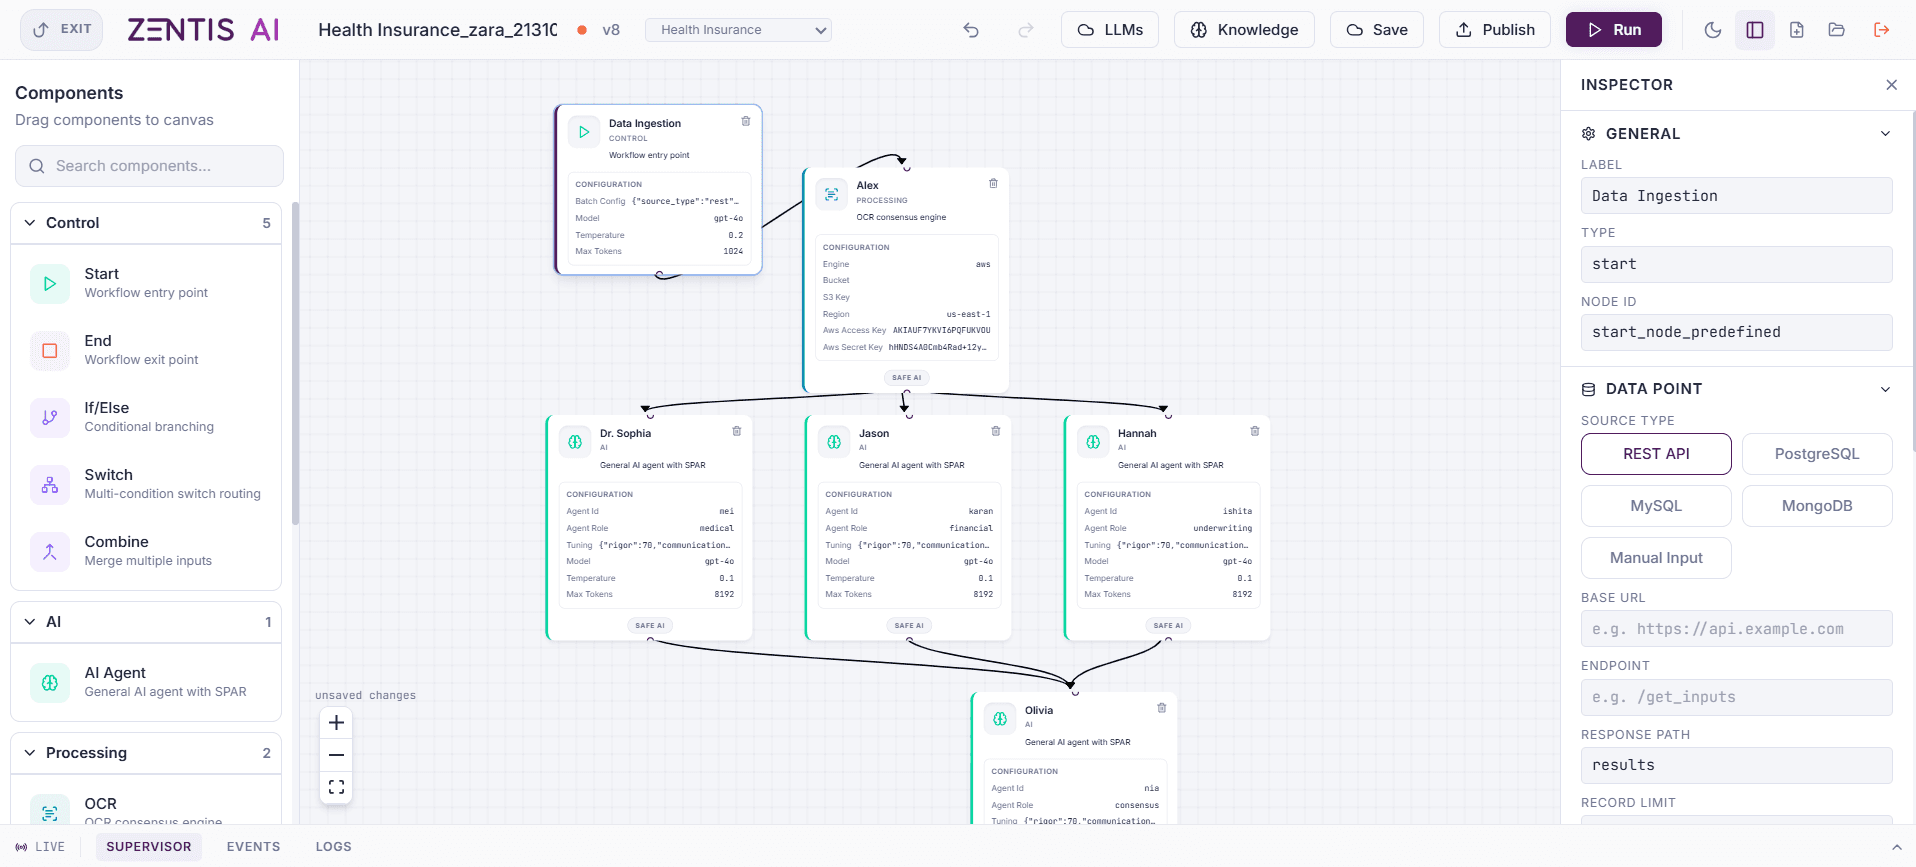
Task: Delete the Alex node via trash icon
Action: 993,183
